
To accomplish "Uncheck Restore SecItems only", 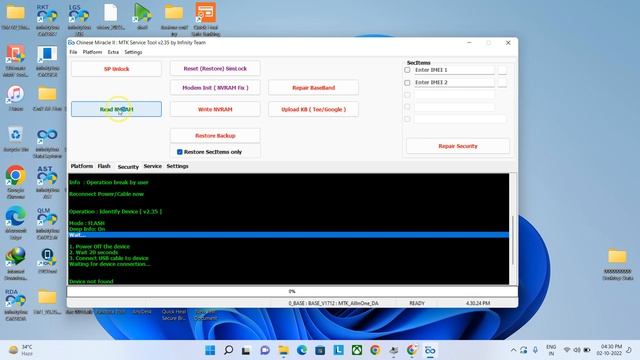I will (180, 152).
